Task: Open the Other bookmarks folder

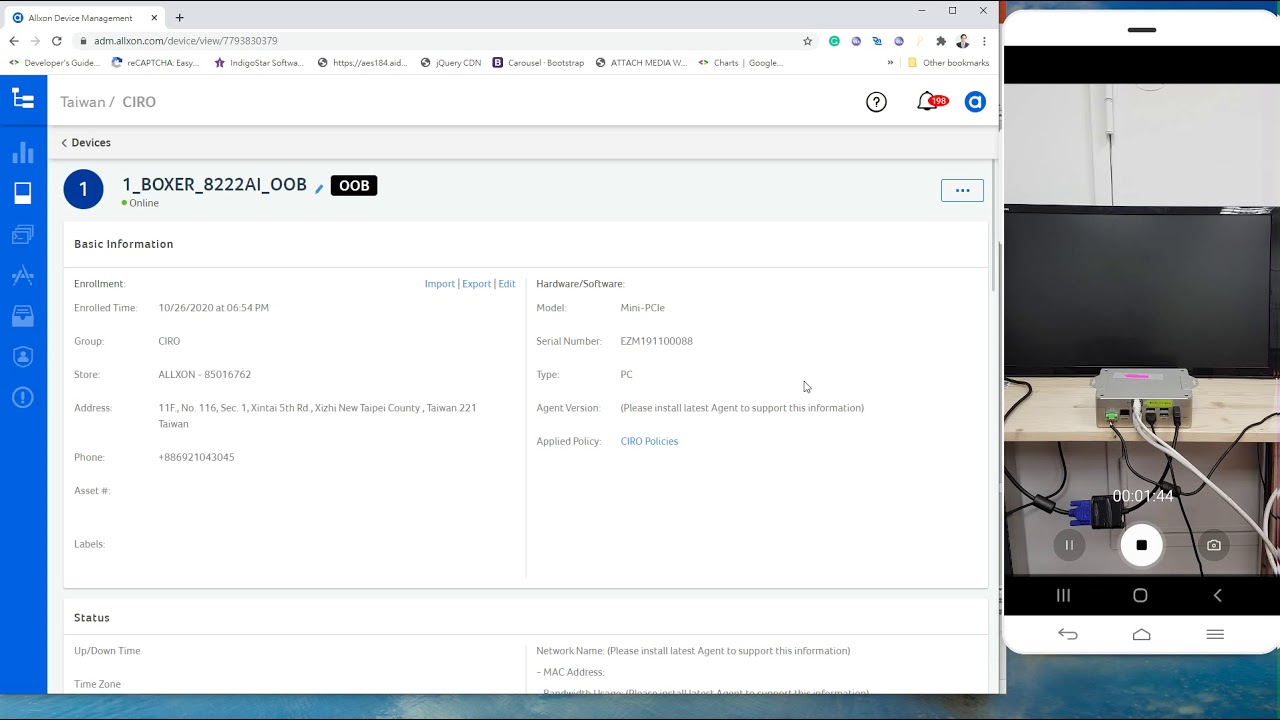Action: (948, 63)
